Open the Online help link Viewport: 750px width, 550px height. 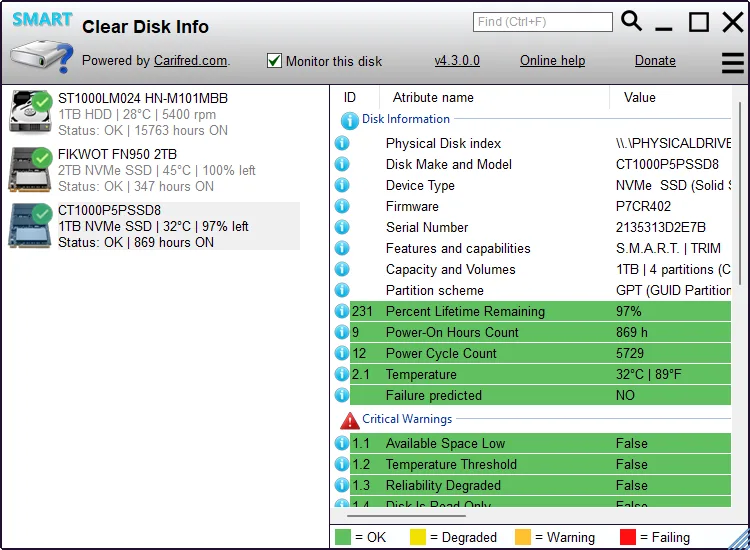click(x=552, y=61)
